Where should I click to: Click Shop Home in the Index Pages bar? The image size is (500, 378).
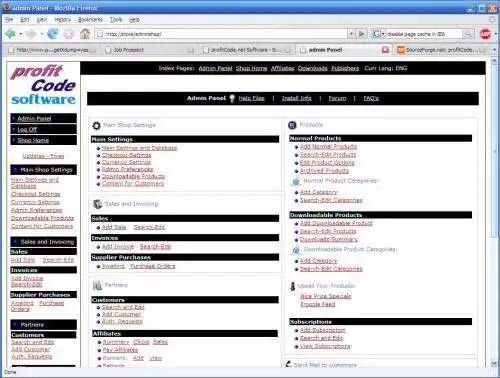click(x=251, y=68)
